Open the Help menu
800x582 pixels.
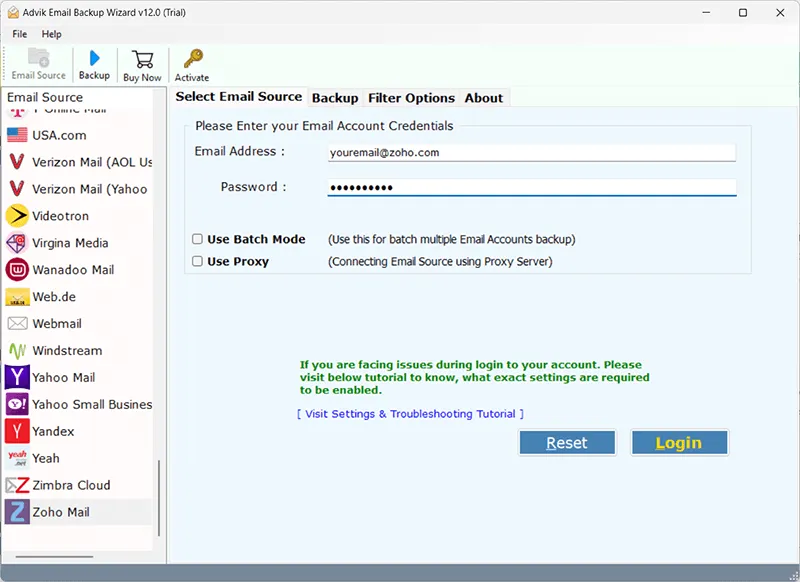pos(52,34)
